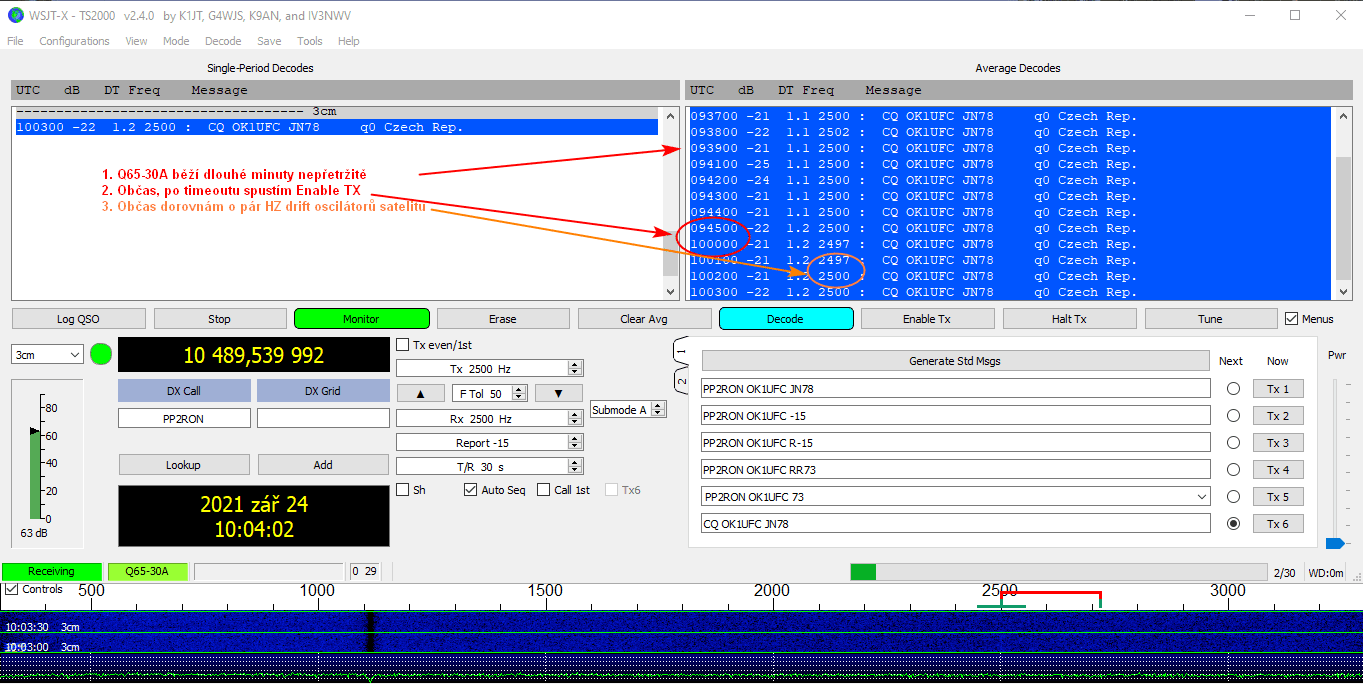Expand the PP2RON OK1UFC 73 message dropdown
The height and width of the screenshot is (684, 1363).
coord(1201,497)
